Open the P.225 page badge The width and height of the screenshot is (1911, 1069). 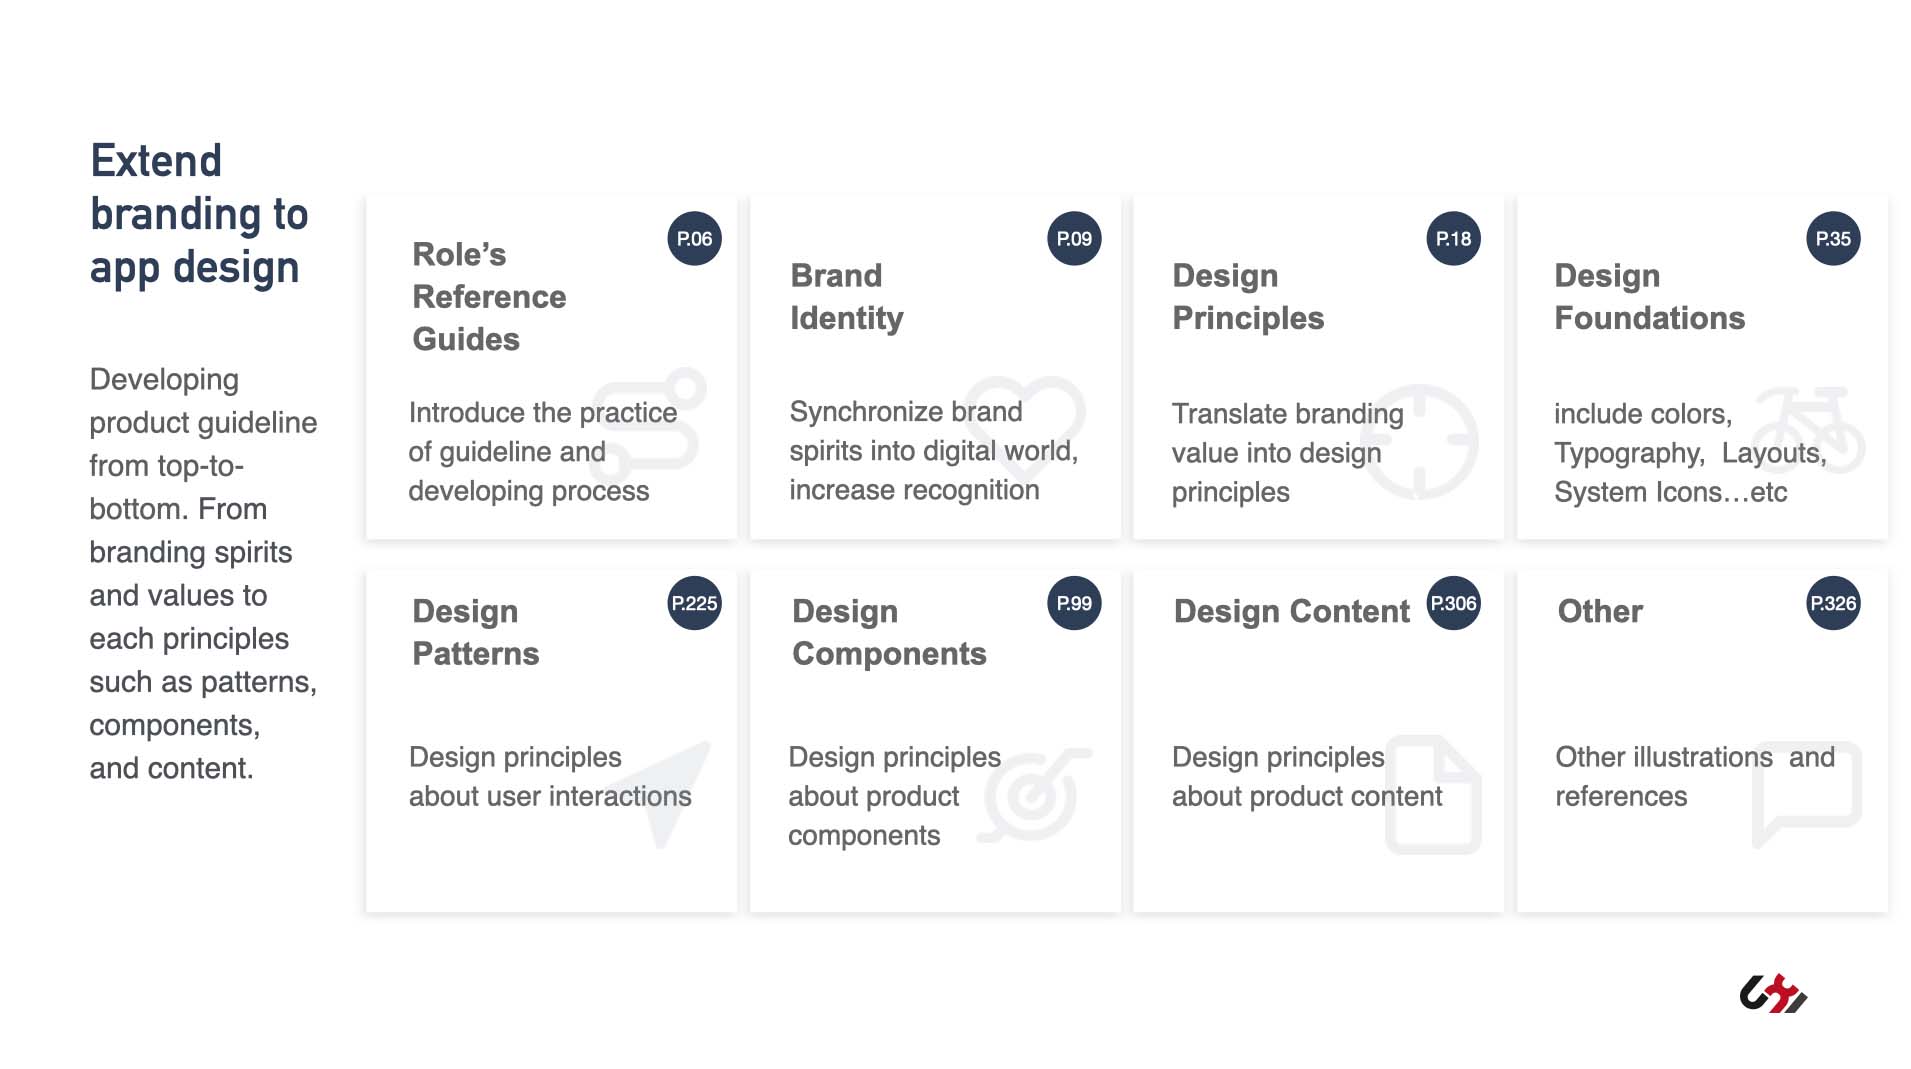[x=694, y=603]
